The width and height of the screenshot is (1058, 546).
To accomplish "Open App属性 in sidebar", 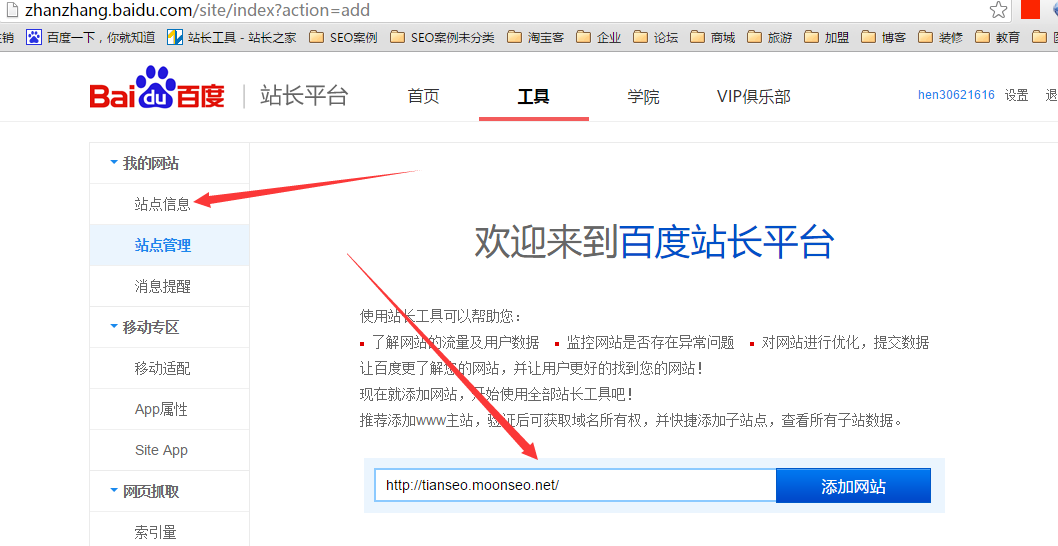I will 161,409.
